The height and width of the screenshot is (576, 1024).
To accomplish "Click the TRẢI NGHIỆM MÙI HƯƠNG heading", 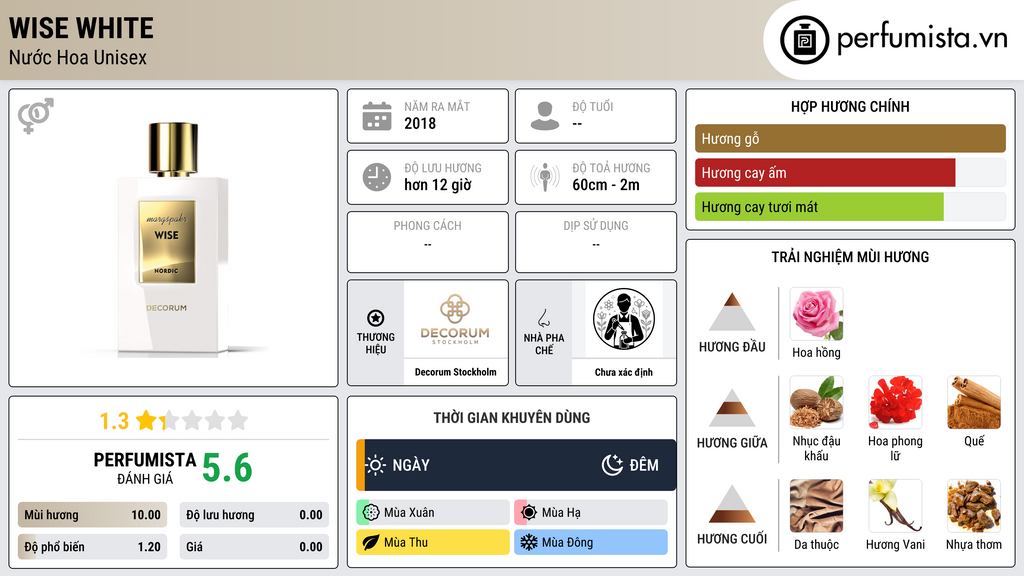I will [850, 257].
